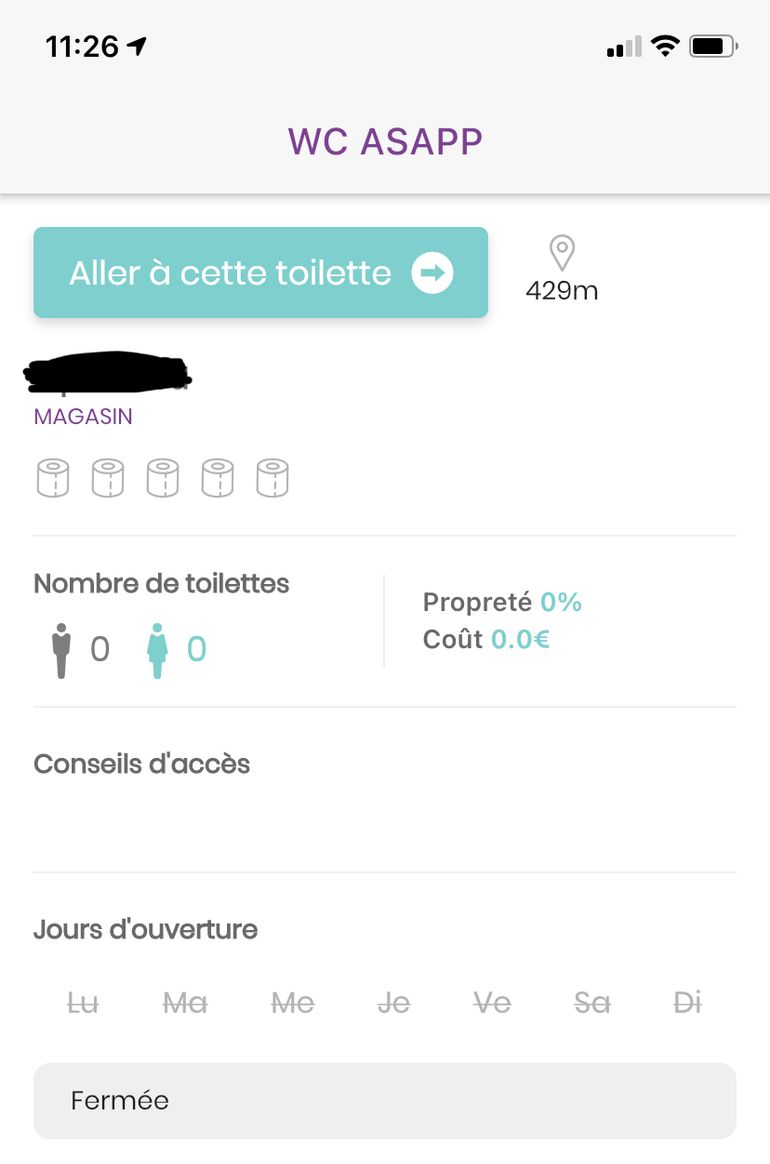Toggle the Di (Sunday) opening day
Screen dimensions: 770x1164
click(687, 1002)
